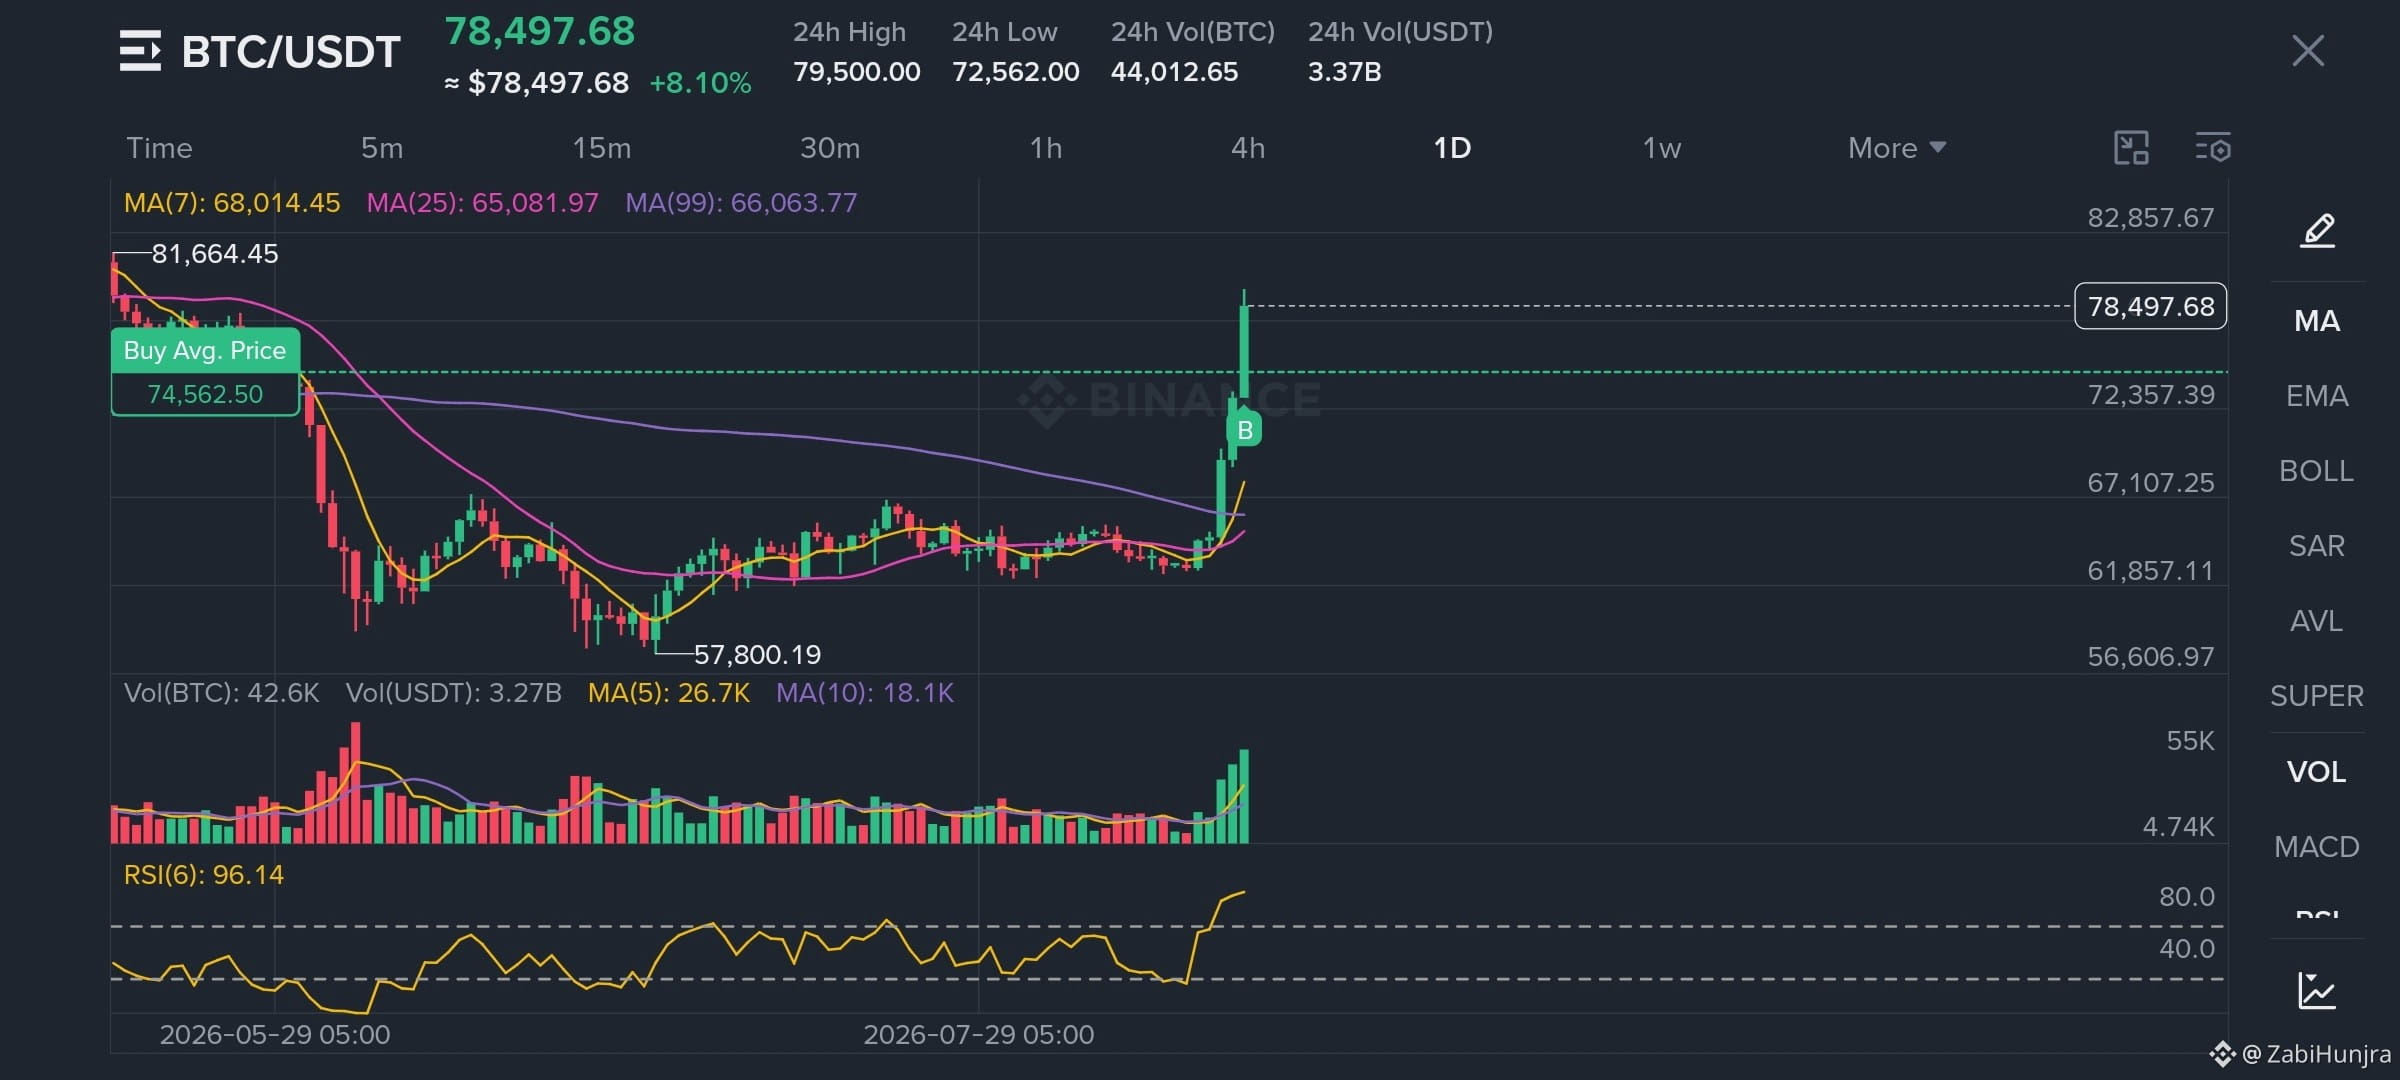Viewport: 2400px width, 1080px height.
Task: Click the MA(25): 65,081.97 legend
Action: tap(482, 203)
